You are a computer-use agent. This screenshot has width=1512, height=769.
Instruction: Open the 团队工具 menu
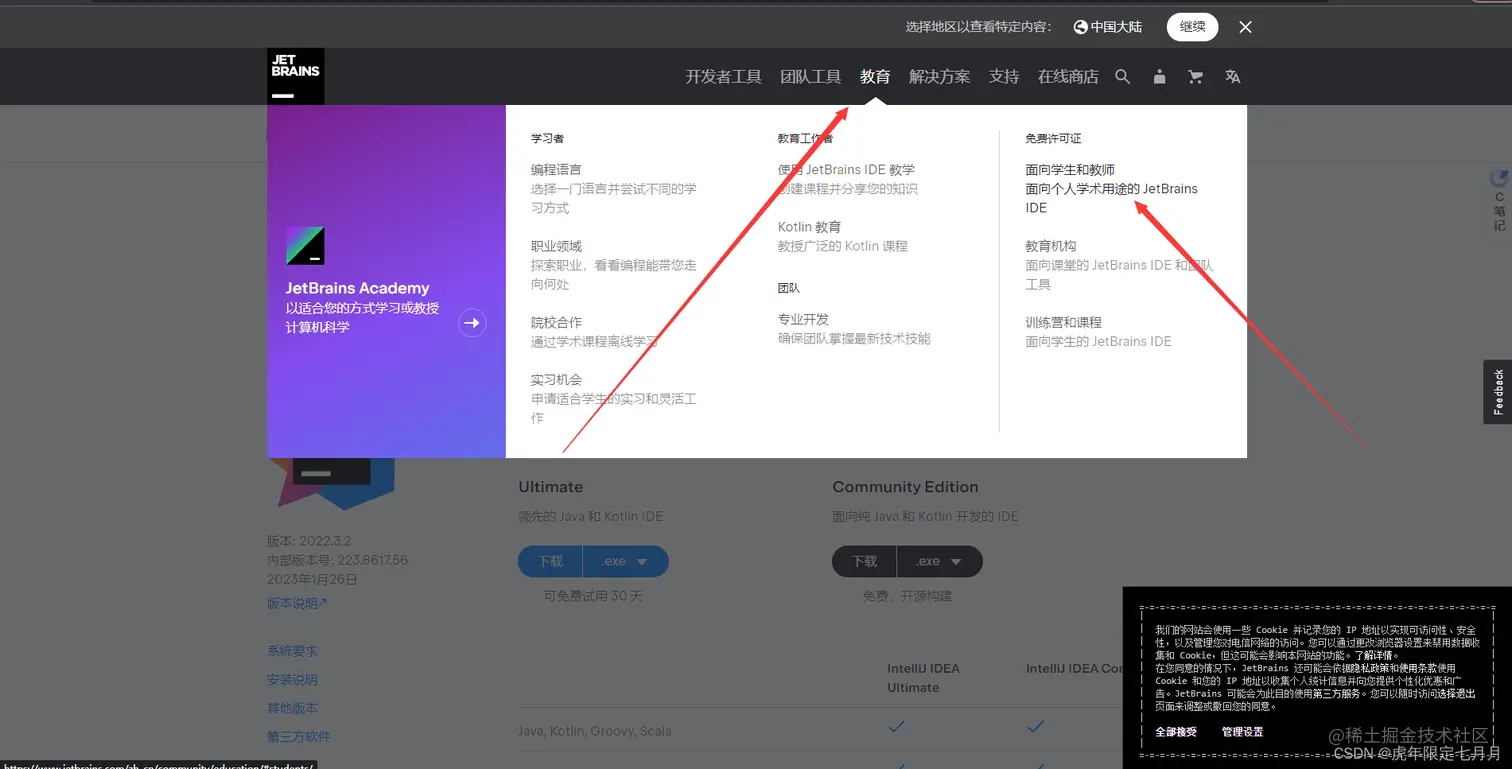(810, 77)
